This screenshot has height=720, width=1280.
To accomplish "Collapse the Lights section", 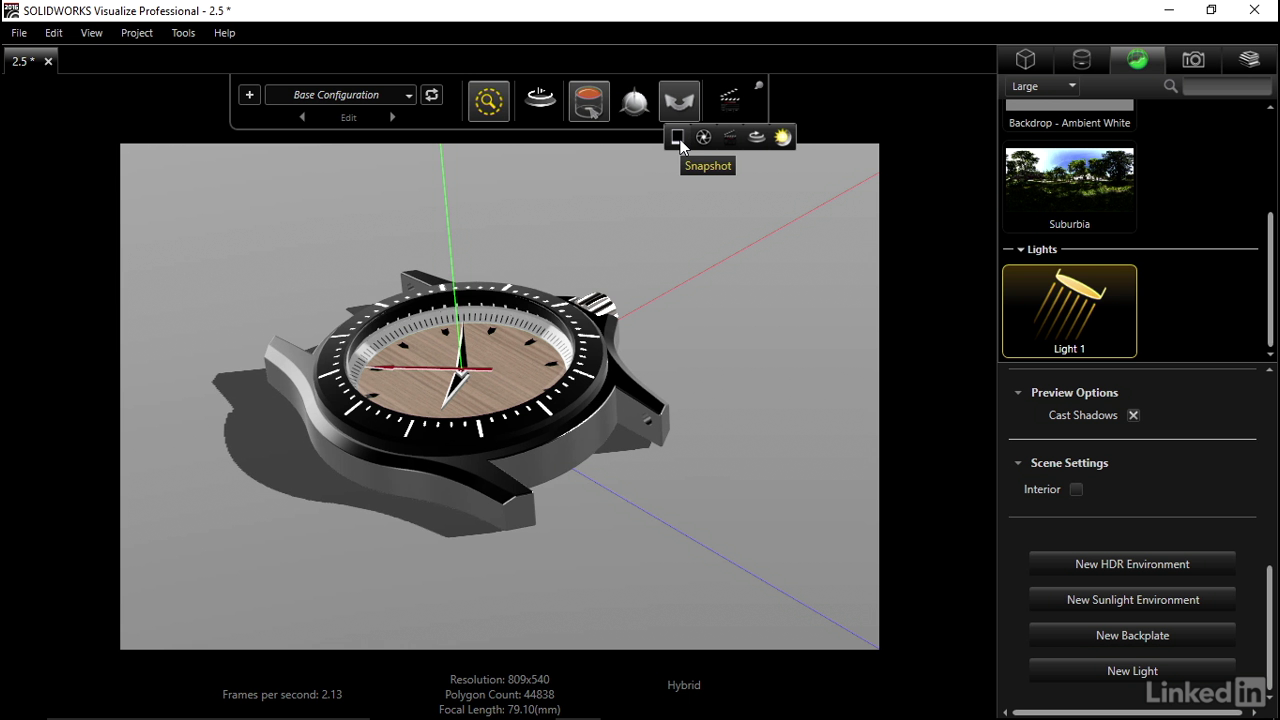I will click(1020, 250).
